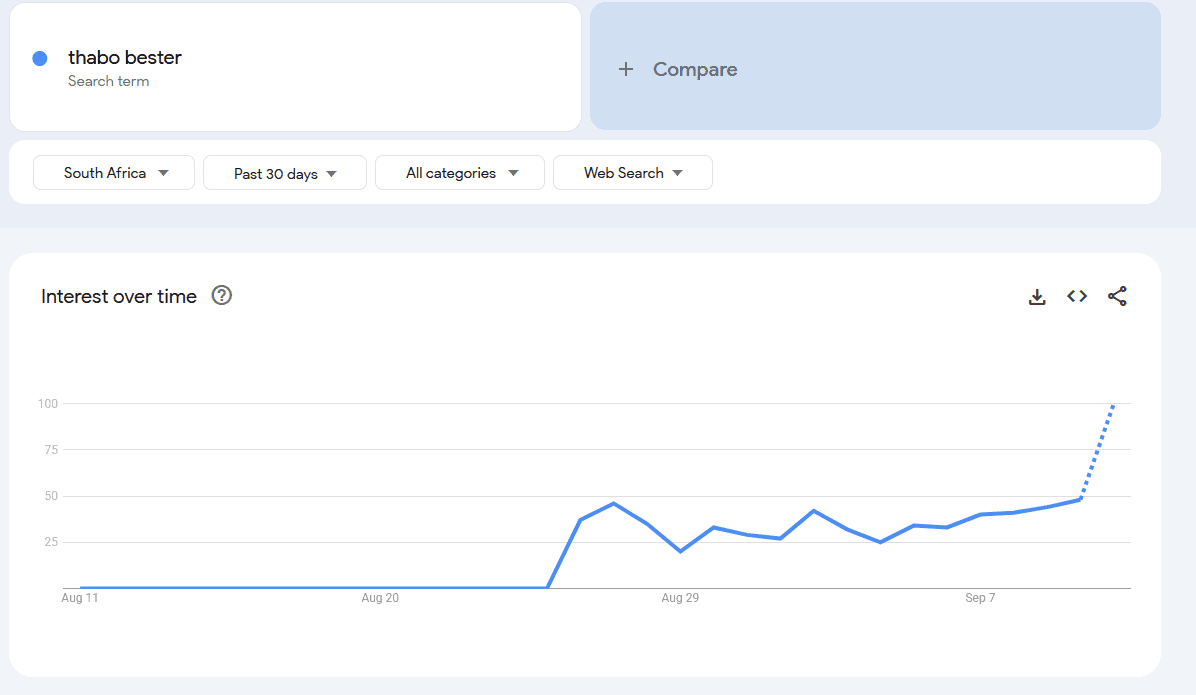The image size is (1196, 695).
Task: Click the 'Search term' subtitle text
Action: 108,82
